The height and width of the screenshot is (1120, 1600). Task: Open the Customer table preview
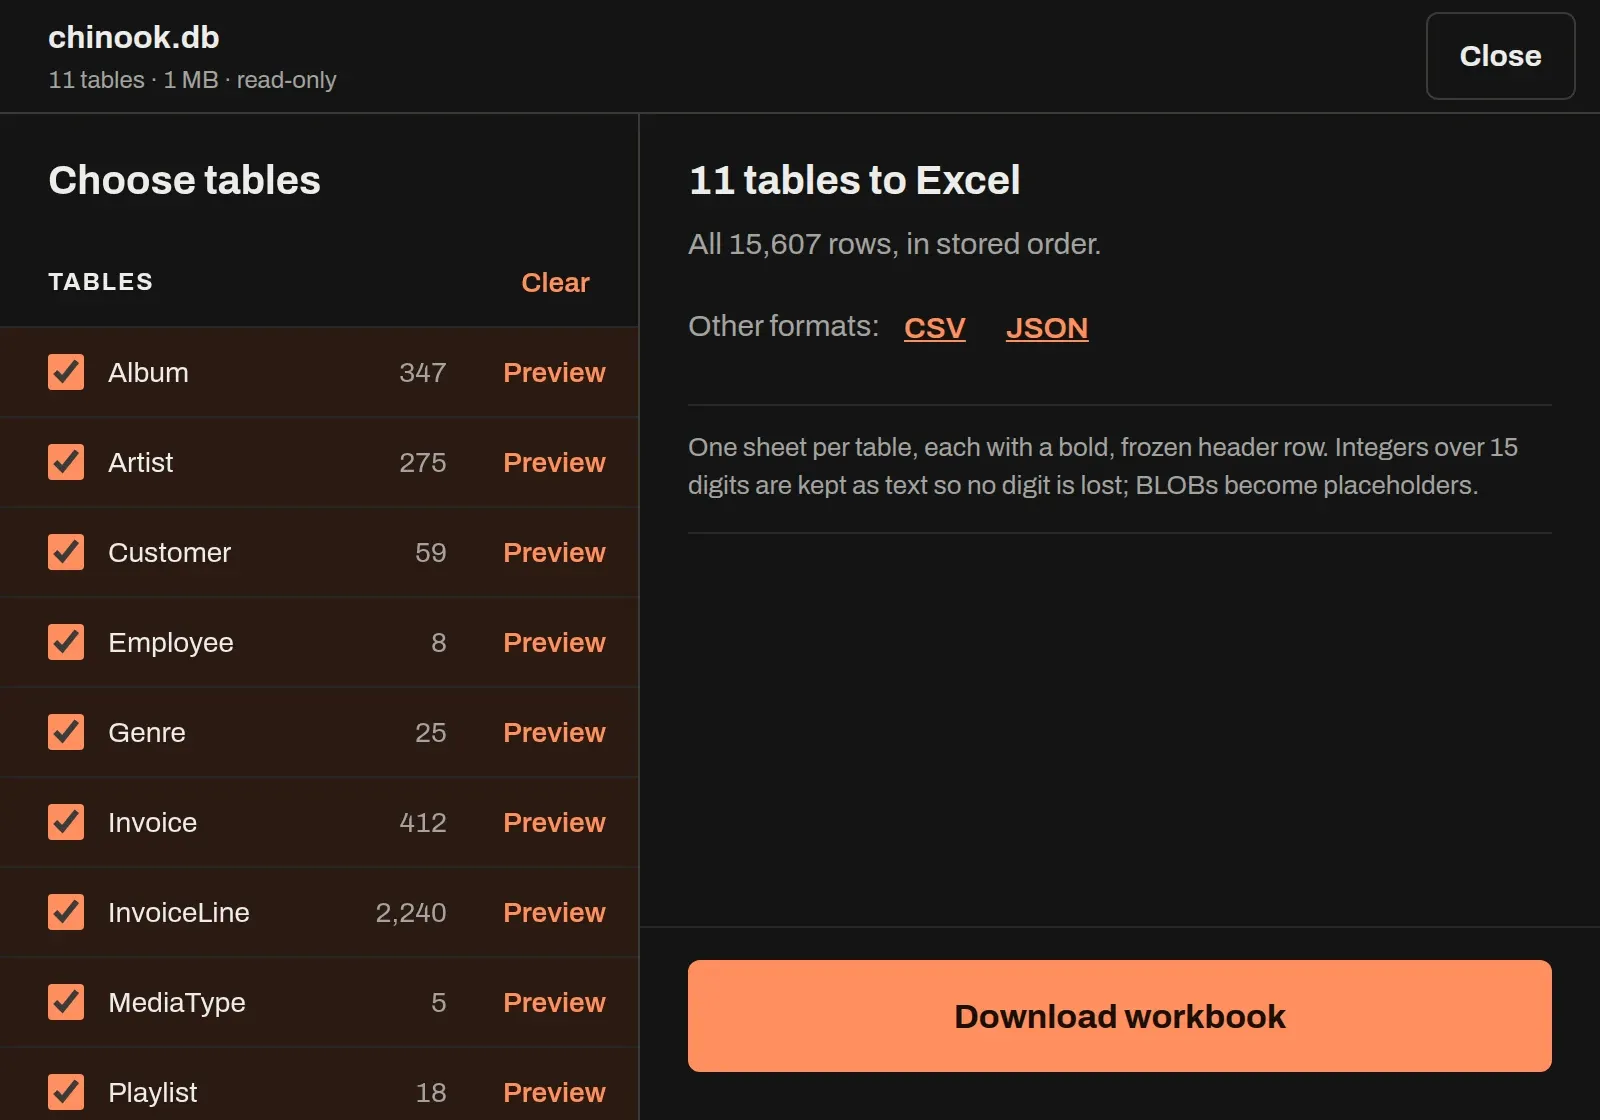(554, 552)
